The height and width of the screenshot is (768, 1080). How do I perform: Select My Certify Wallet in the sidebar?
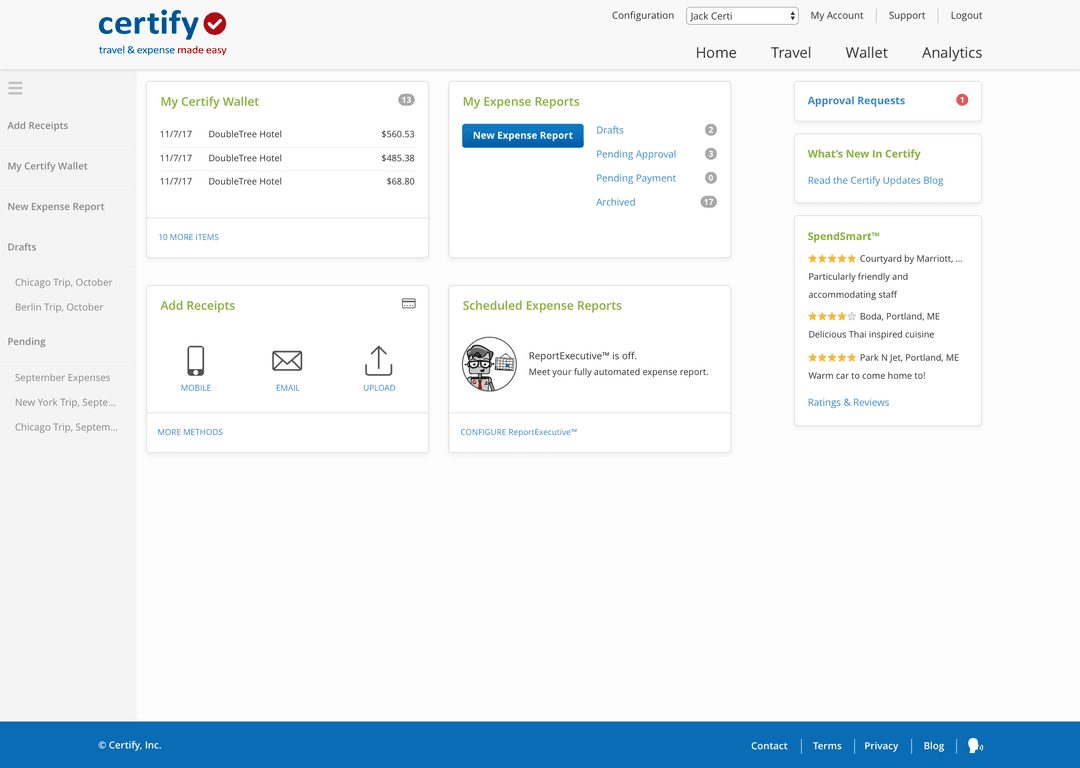point(48,166)
